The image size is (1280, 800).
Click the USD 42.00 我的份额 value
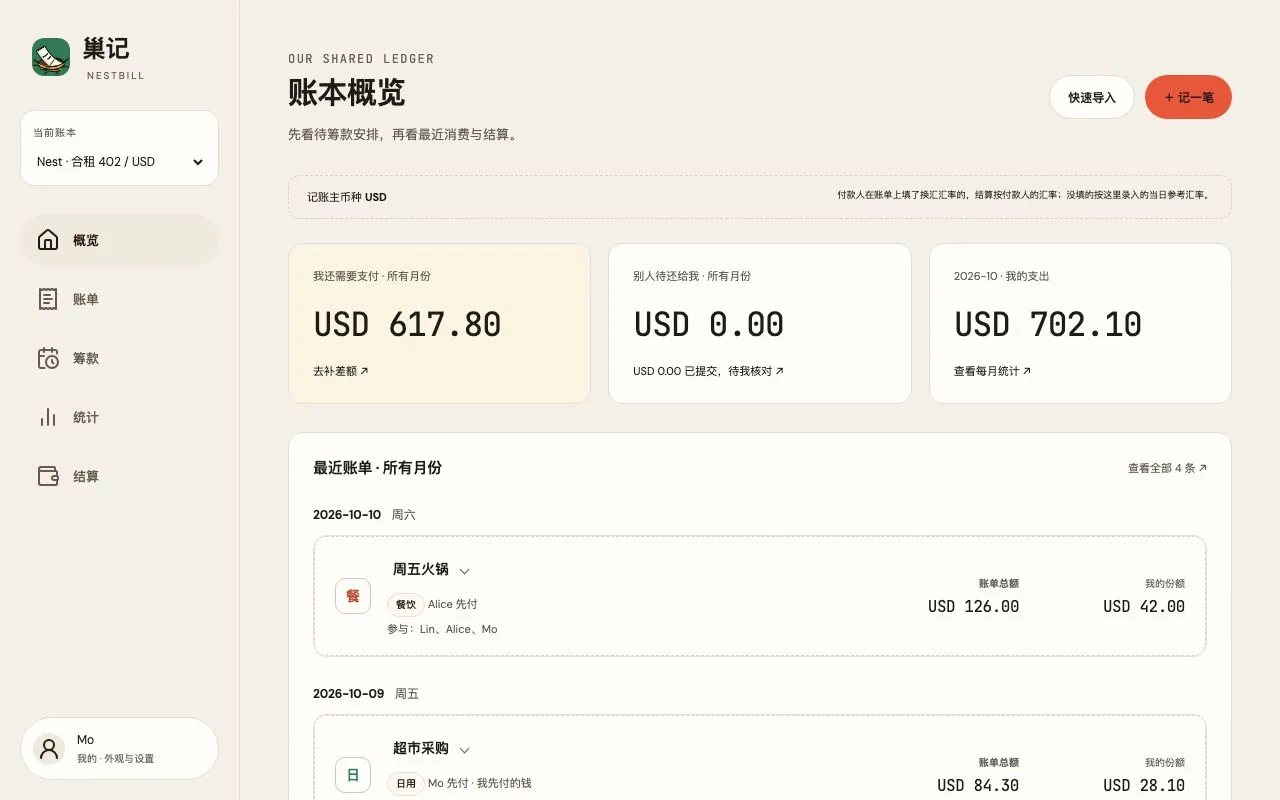(1144, 606)
